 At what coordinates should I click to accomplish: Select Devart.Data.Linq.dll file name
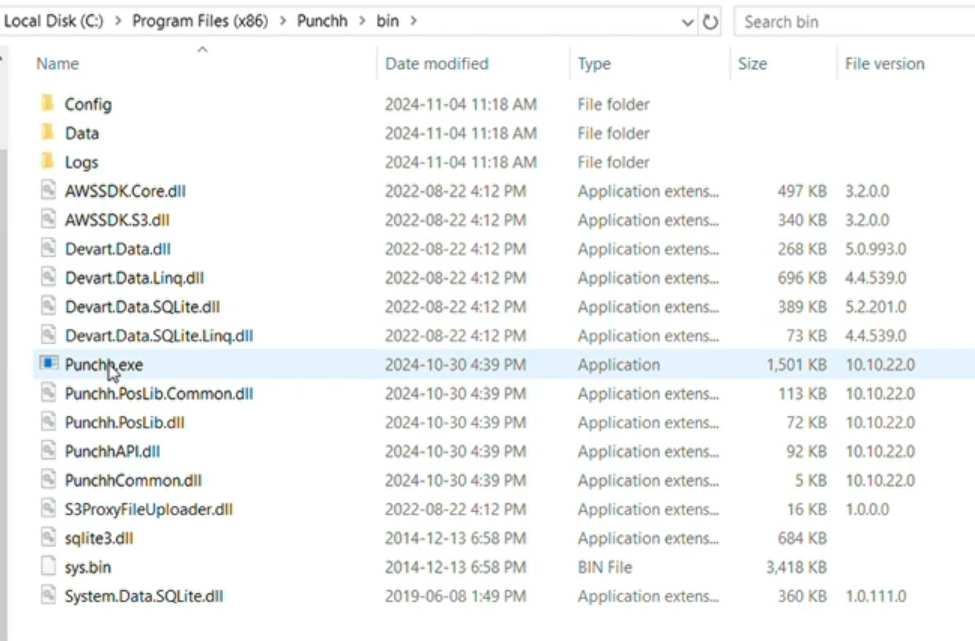coord(134,278)
